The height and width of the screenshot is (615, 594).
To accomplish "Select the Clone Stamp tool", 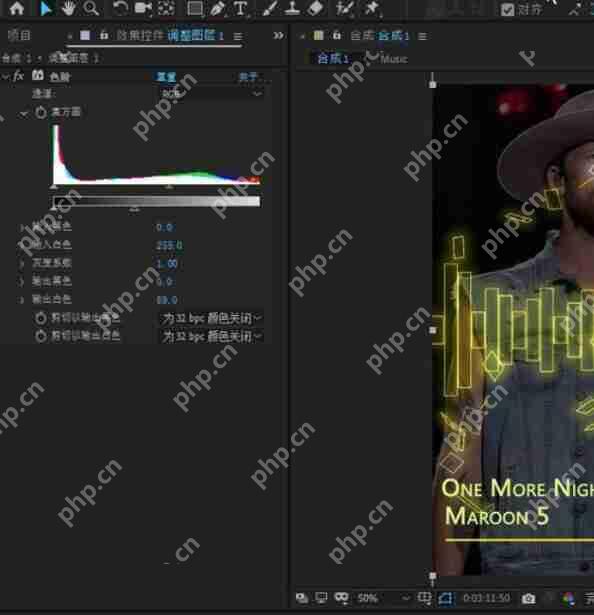I will click(292, 8).
